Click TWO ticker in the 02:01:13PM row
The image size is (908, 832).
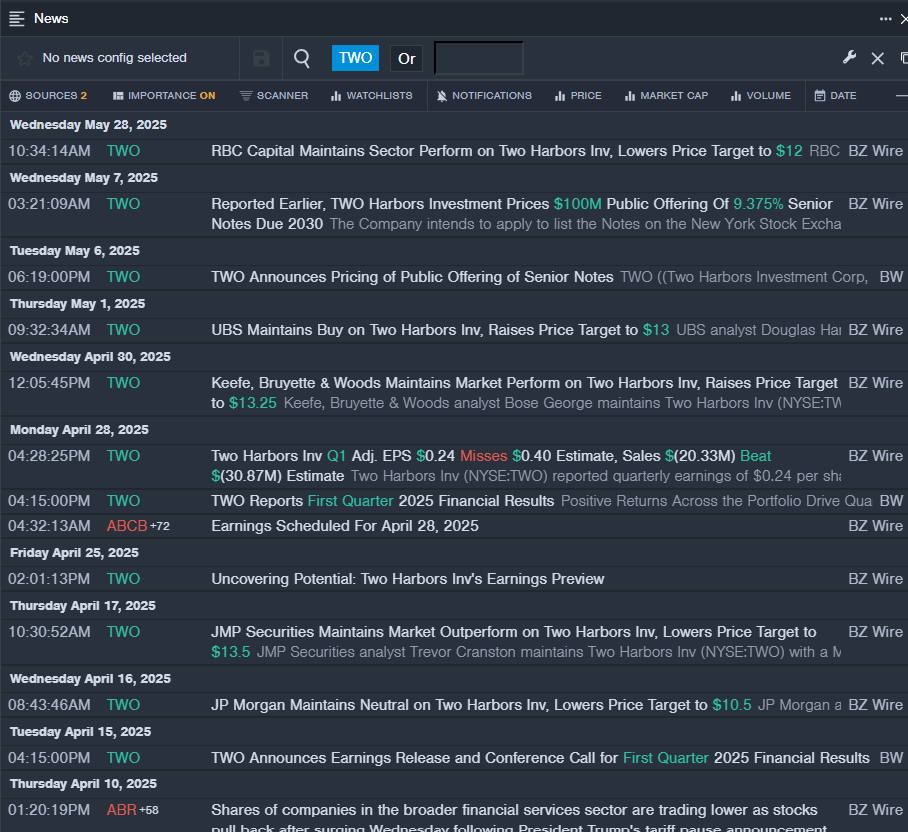(x=123, y=579)
